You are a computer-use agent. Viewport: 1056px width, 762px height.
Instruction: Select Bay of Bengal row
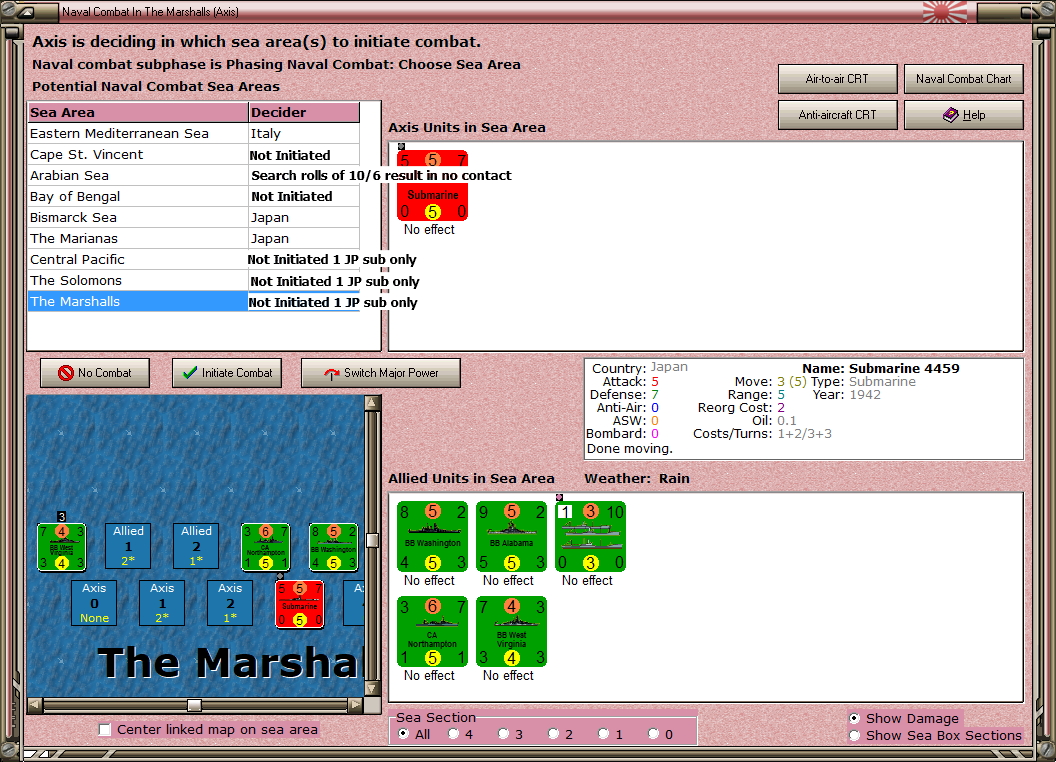pos(194,196)
